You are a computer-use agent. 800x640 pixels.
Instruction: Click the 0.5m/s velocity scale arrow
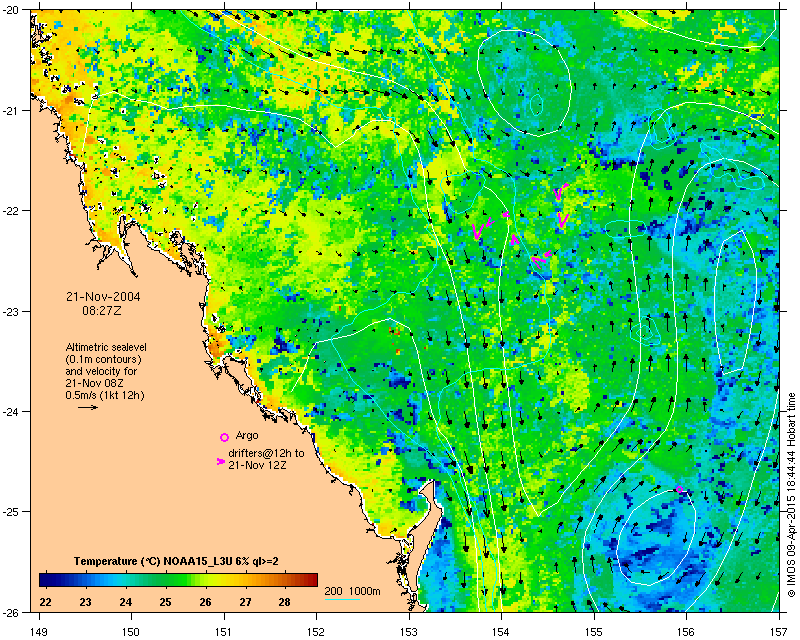click(x=88, y=407)
